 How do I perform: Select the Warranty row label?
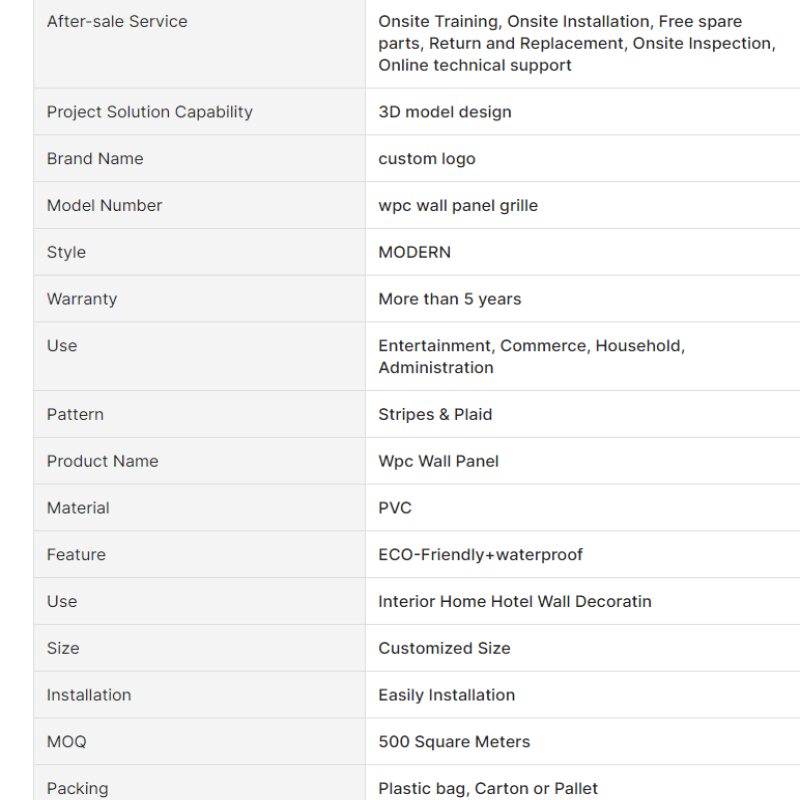[x=82, y=299]
